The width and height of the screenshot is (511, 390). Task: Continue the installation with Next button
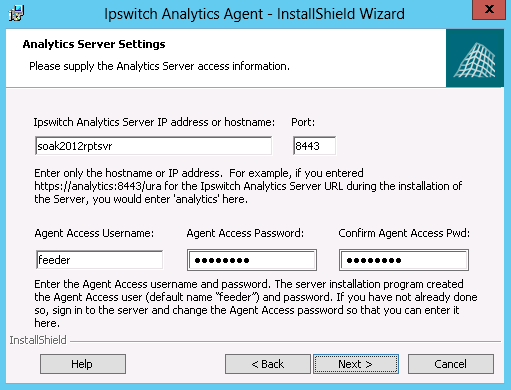pos(356,364)
